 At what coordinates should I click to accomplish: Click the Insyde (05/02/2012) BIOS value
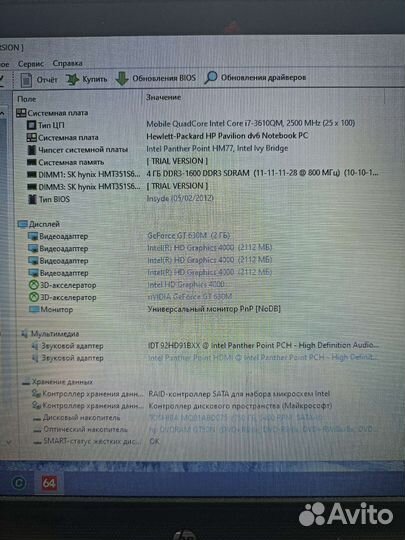180,198
